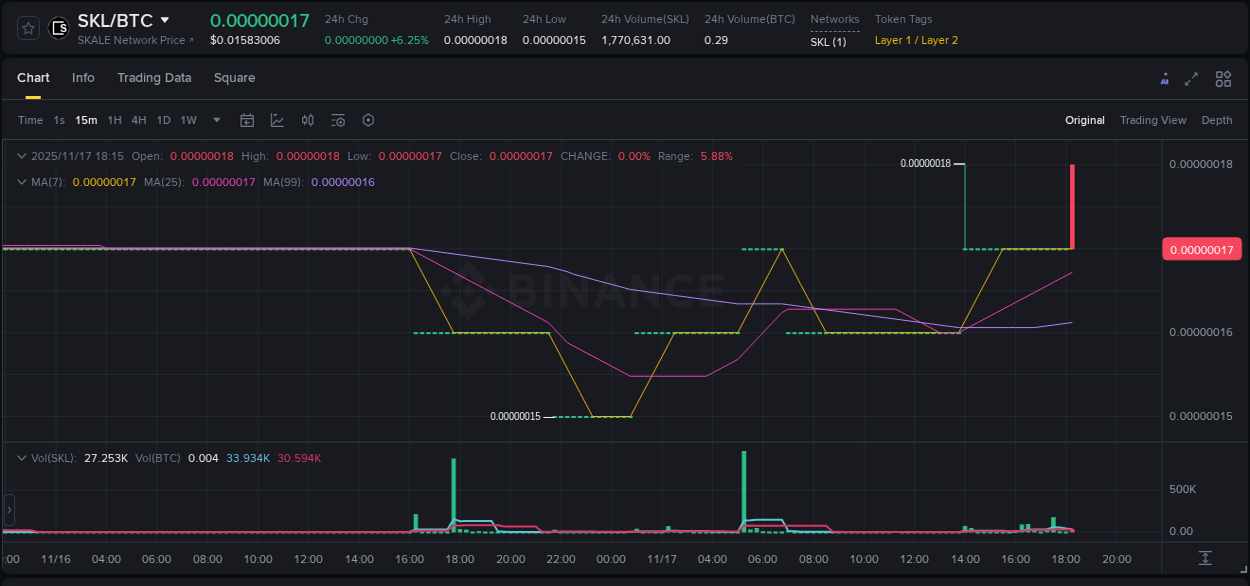Screen dimensions: 1250x586
Task: Collapse the MA indicator row arrow
Action: [21, 182]
